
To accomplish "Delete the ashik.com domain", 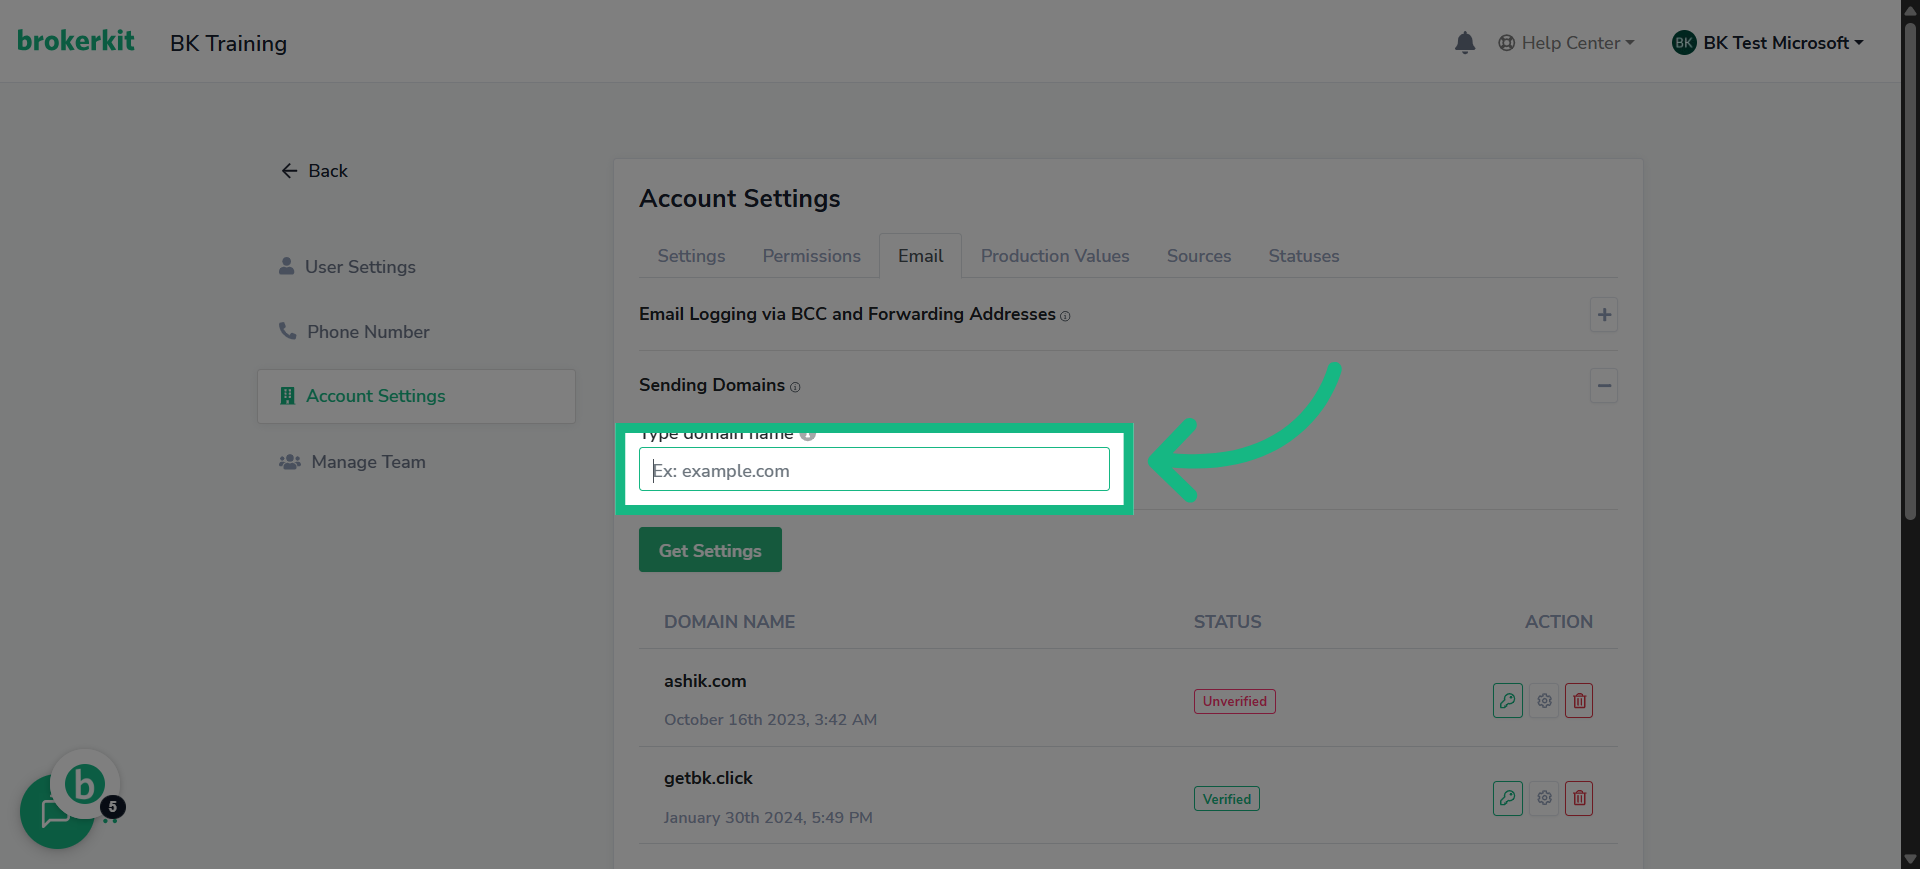I will click(x=1579, y=701).
